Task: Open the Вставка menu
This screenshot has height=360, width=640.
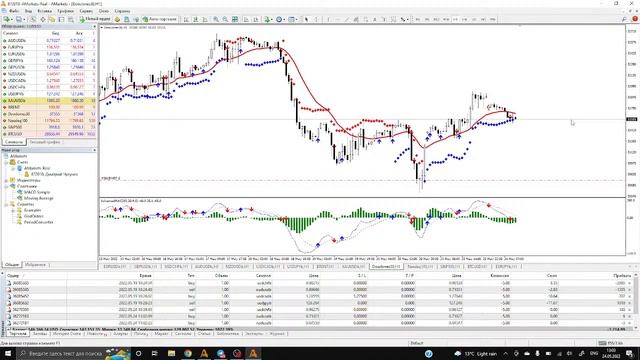Action: coord(44,11)
